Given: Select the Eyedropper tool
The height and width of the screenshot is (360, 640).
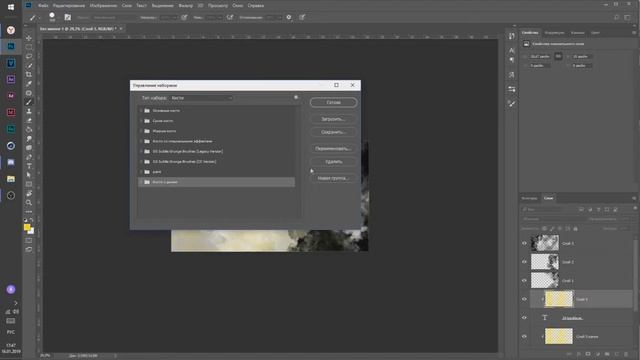Looking at the screenshot, I should coord(29,84).
